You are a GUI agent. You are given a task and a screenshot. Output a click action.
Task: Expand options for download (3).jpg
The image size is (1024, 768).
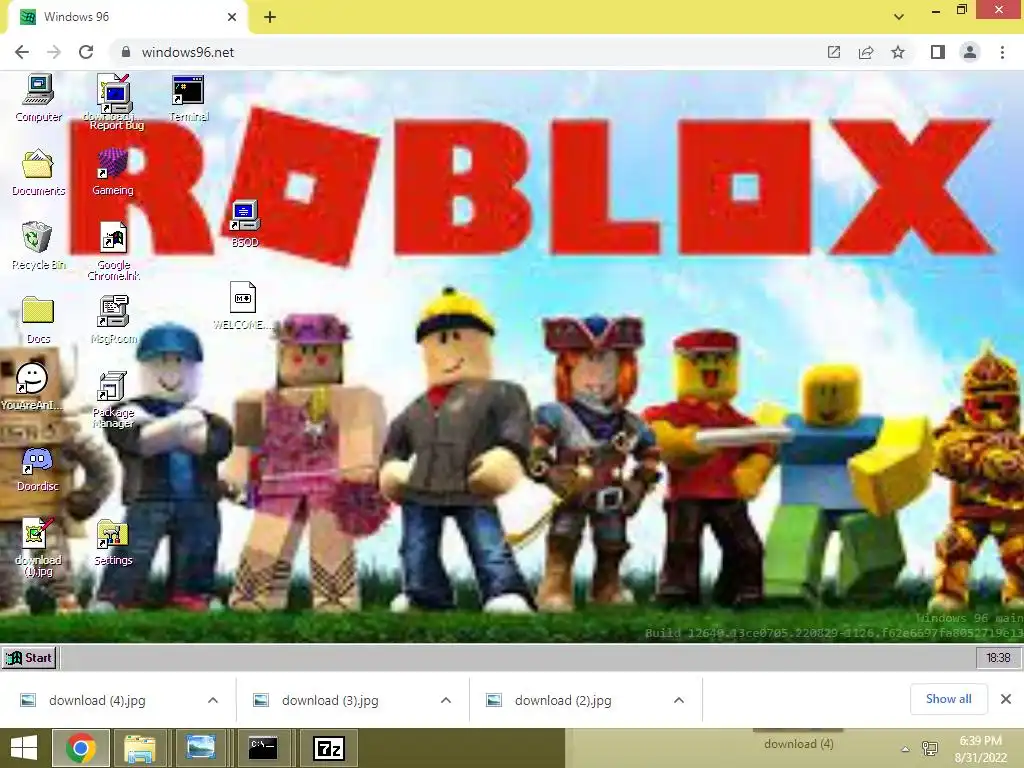(446, 700)
